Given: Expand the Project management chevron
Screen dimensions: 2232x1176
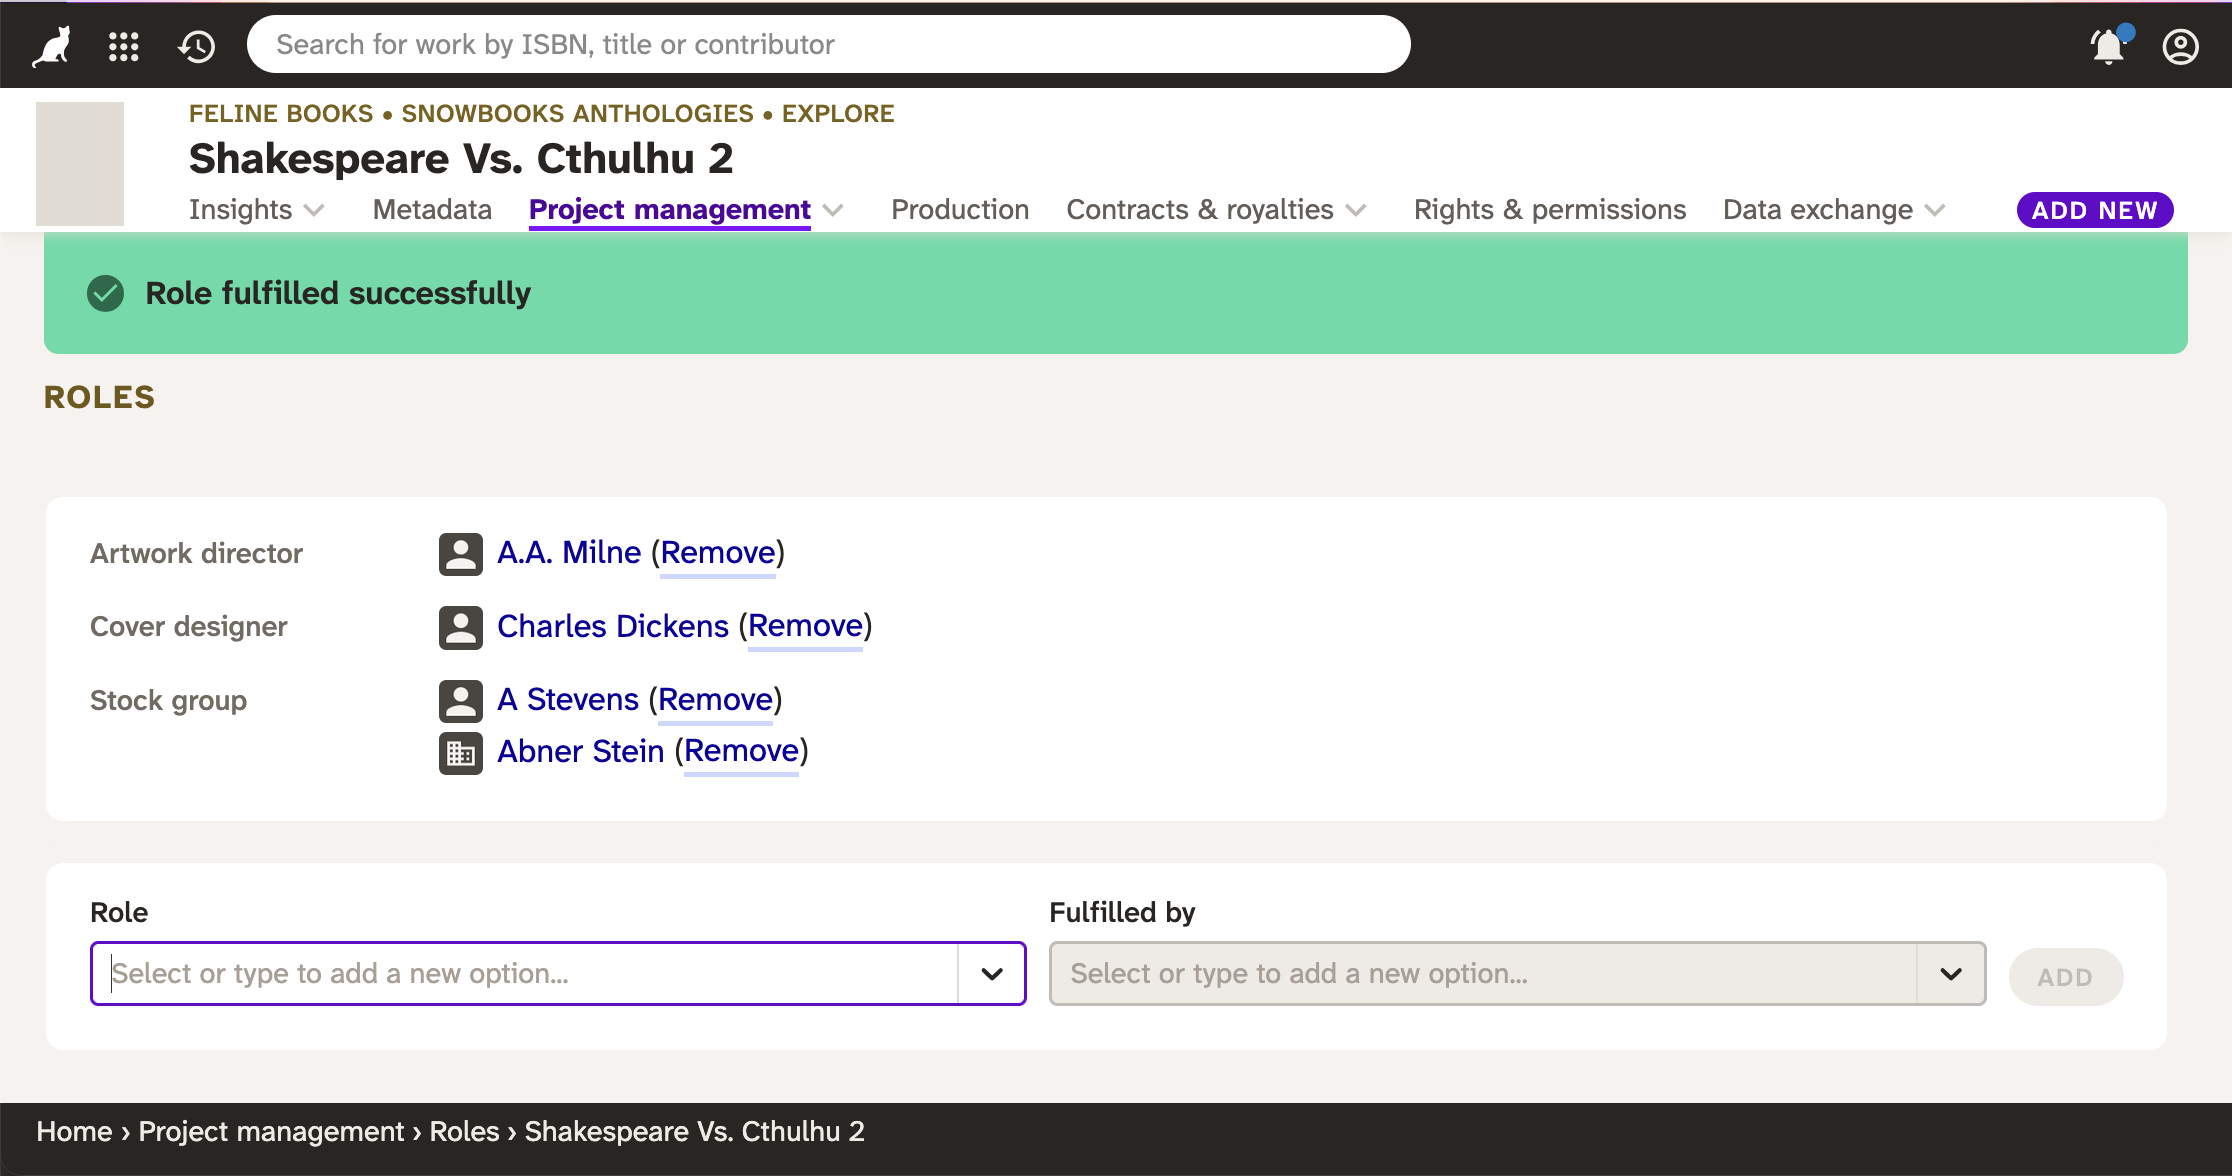Looking at the screenshot, I should pyautogui.click(x=833, y=210).
